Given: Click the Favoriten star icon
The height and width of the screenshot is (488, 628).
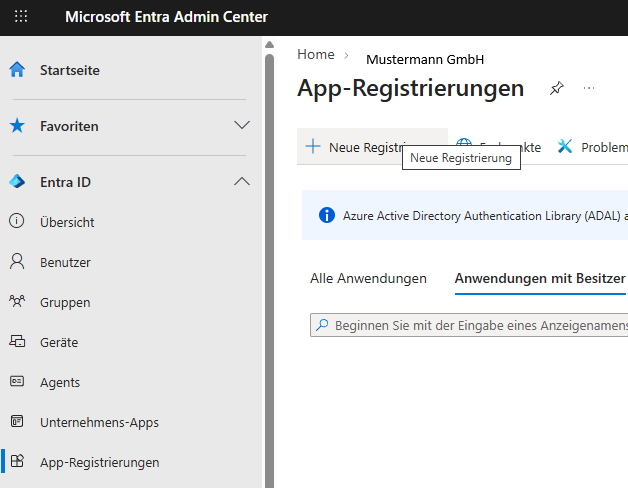Looking at the screenshot, I should pyautogui.click(x=17, y=125).
